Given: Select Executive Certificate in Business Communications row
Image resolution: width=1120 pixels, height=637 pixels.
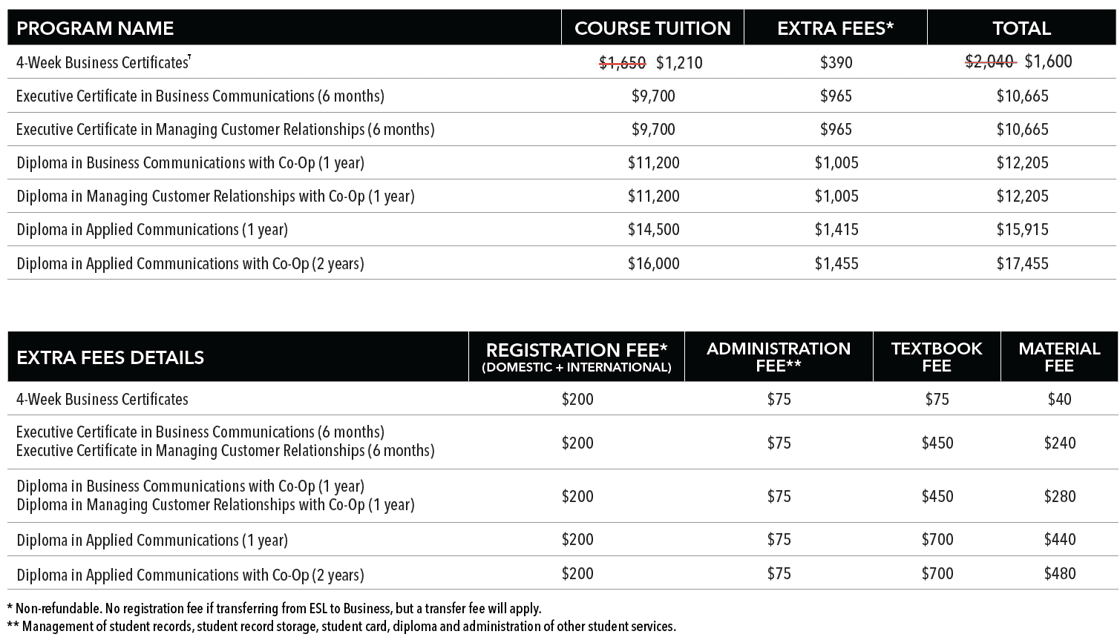Looking at the screenshot, I should [561, 96].
